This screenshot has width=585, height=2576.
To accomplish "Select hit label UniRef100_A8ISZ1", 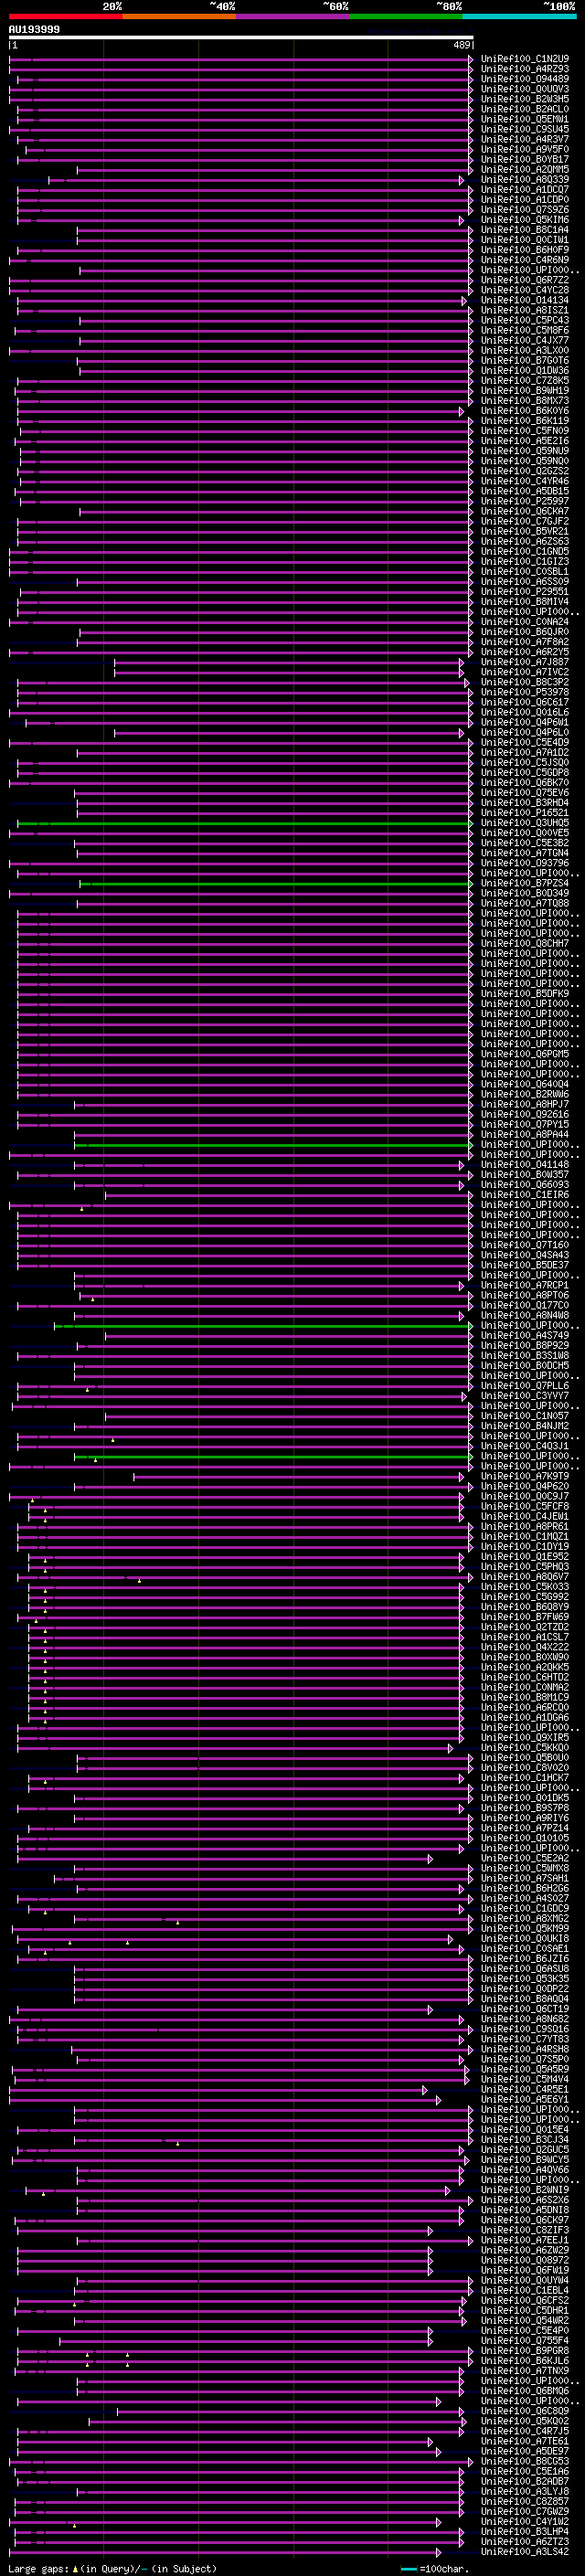I will pos(525,310).
